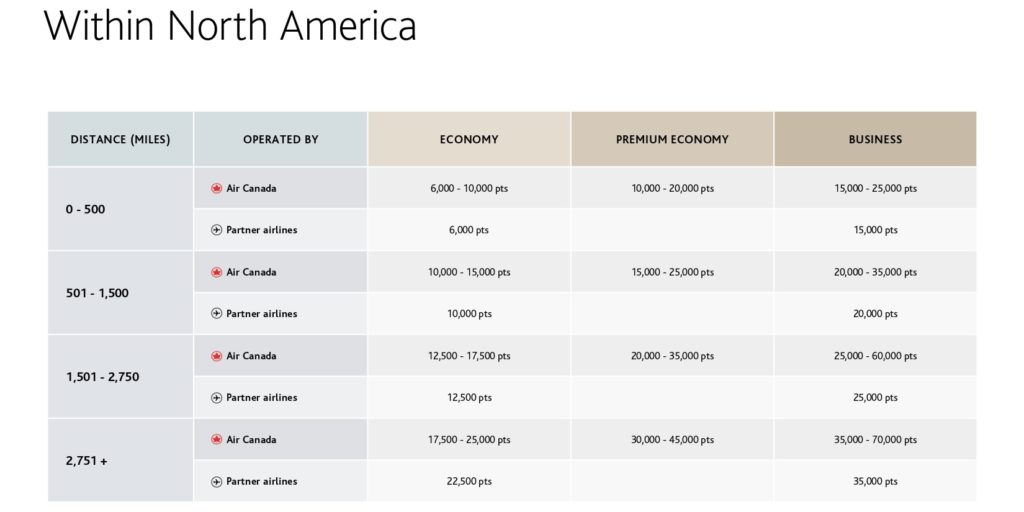Click the Within North America heading

[x=230, y=26]
